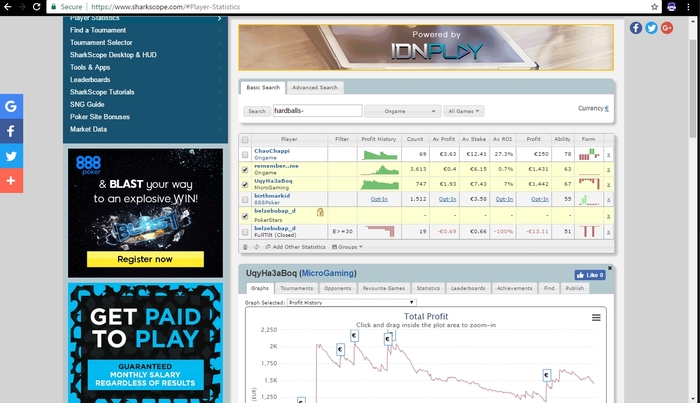This screenshot has width=700, height=403.
Task: Open the Statistics tab
Action: tap(428, 288)
